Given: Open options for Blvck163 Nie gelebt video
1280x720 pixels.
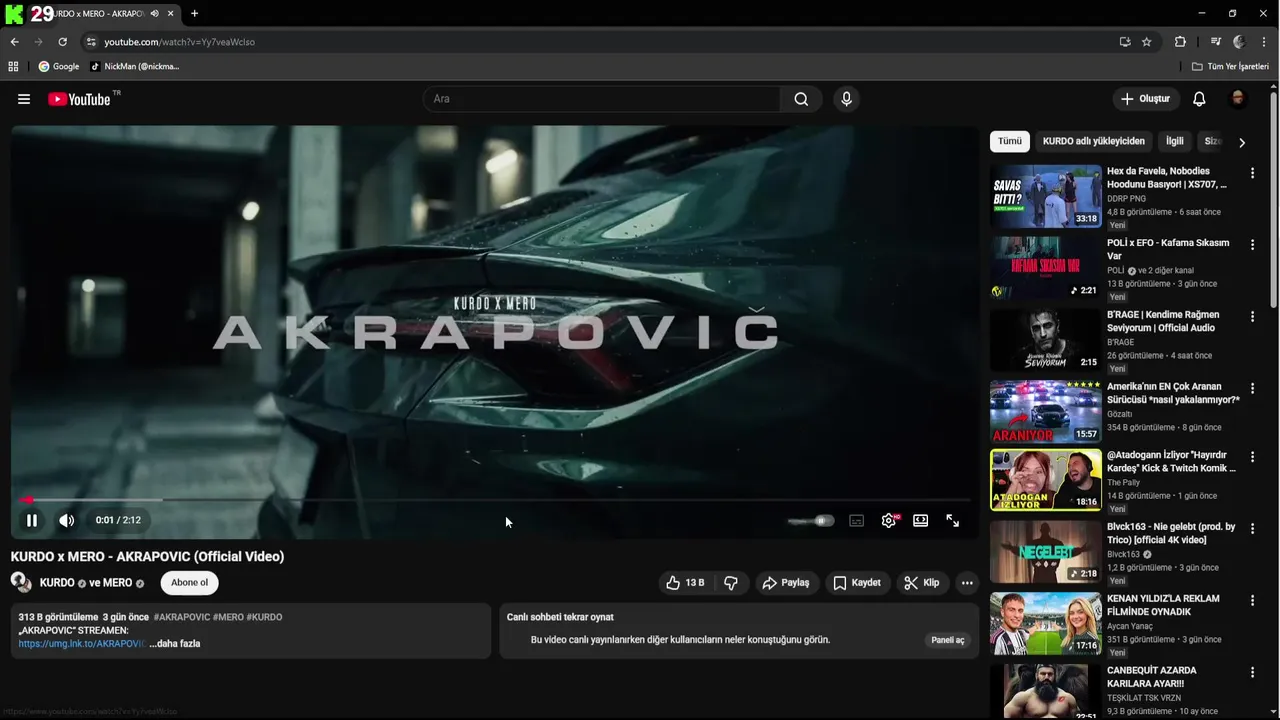Looking at the screenshot, I should pyautogui.click(x=1252, y=529).
